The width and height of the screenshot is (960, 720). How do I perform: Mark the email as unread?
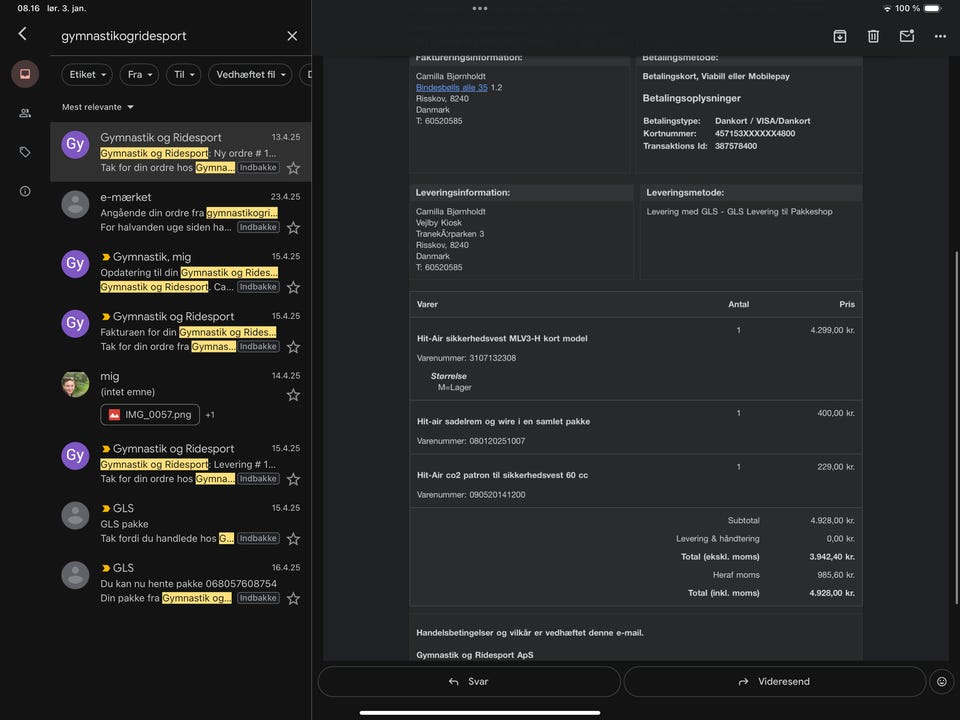coord(907,36)
